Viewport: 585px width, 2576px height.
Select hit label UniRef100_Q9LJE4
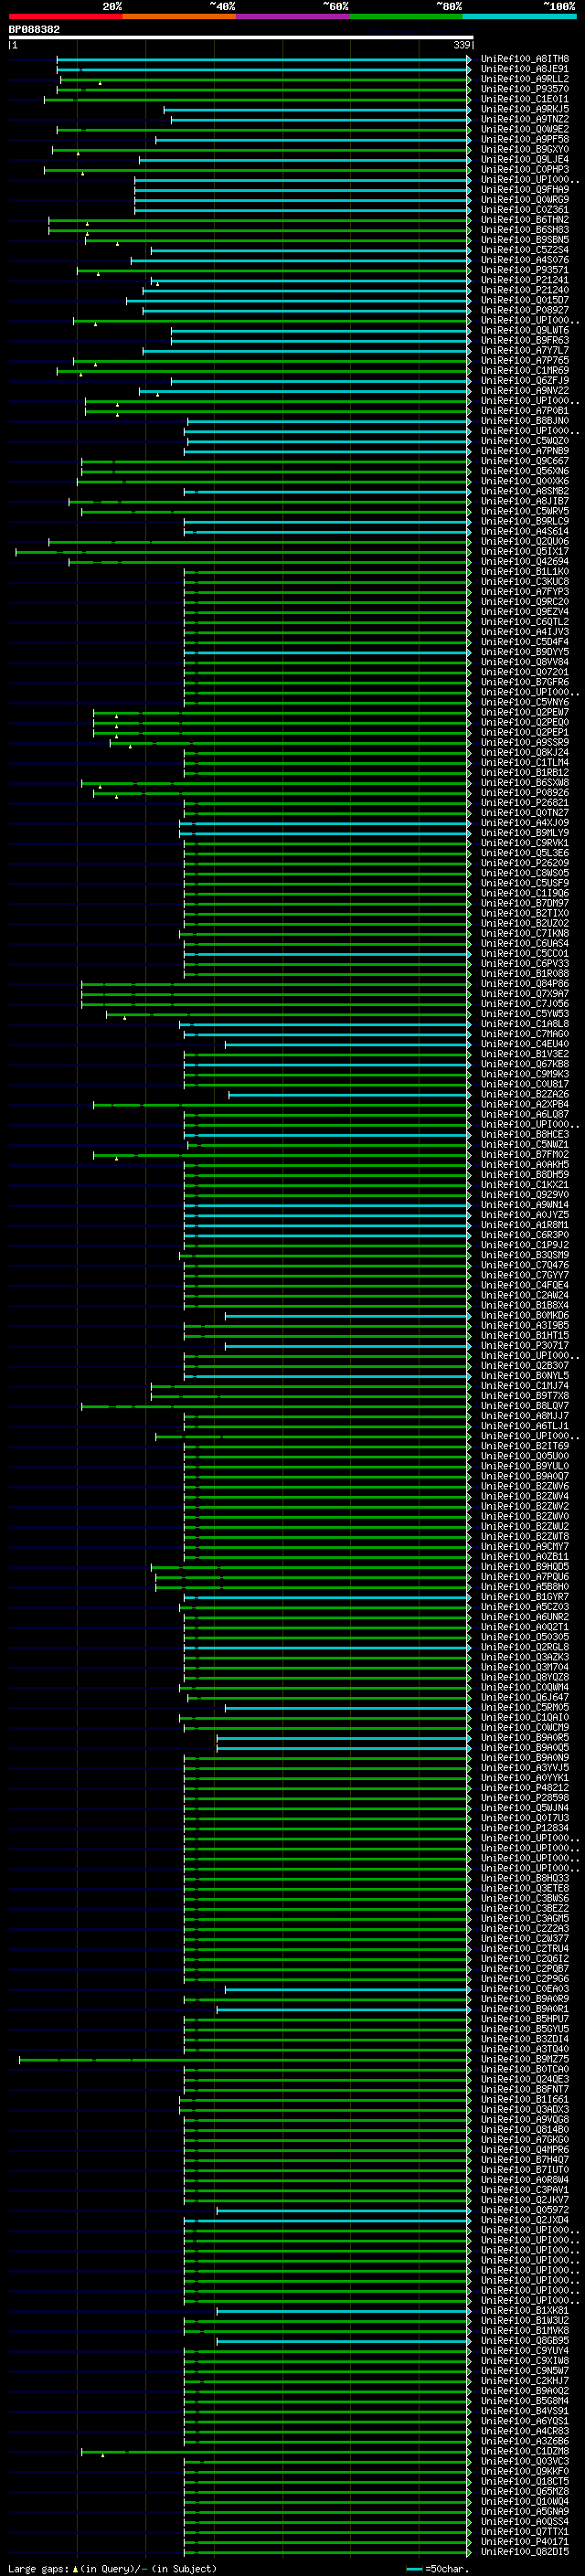pos(524,159)
